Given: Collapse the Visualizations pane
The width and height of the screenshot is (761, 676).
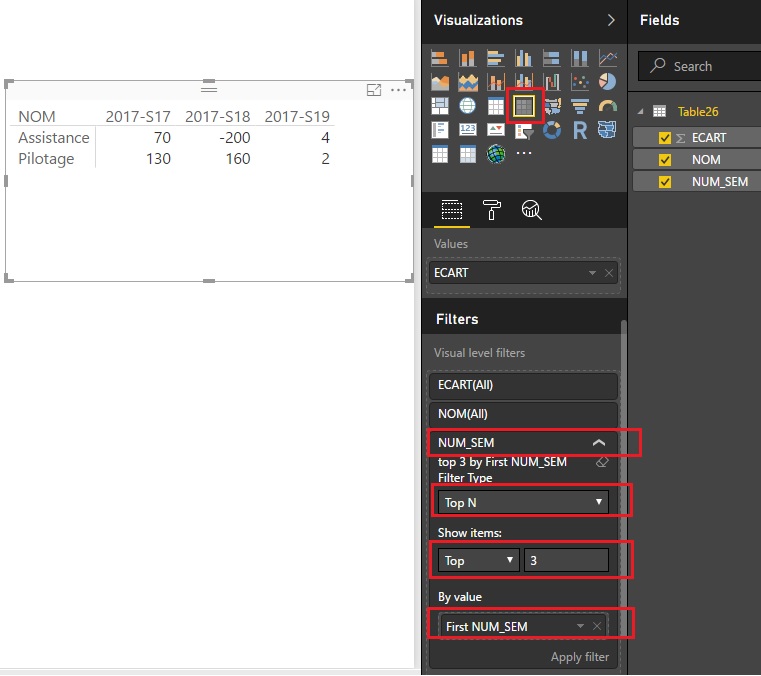Looking at the screenshot, I should 611,20.
